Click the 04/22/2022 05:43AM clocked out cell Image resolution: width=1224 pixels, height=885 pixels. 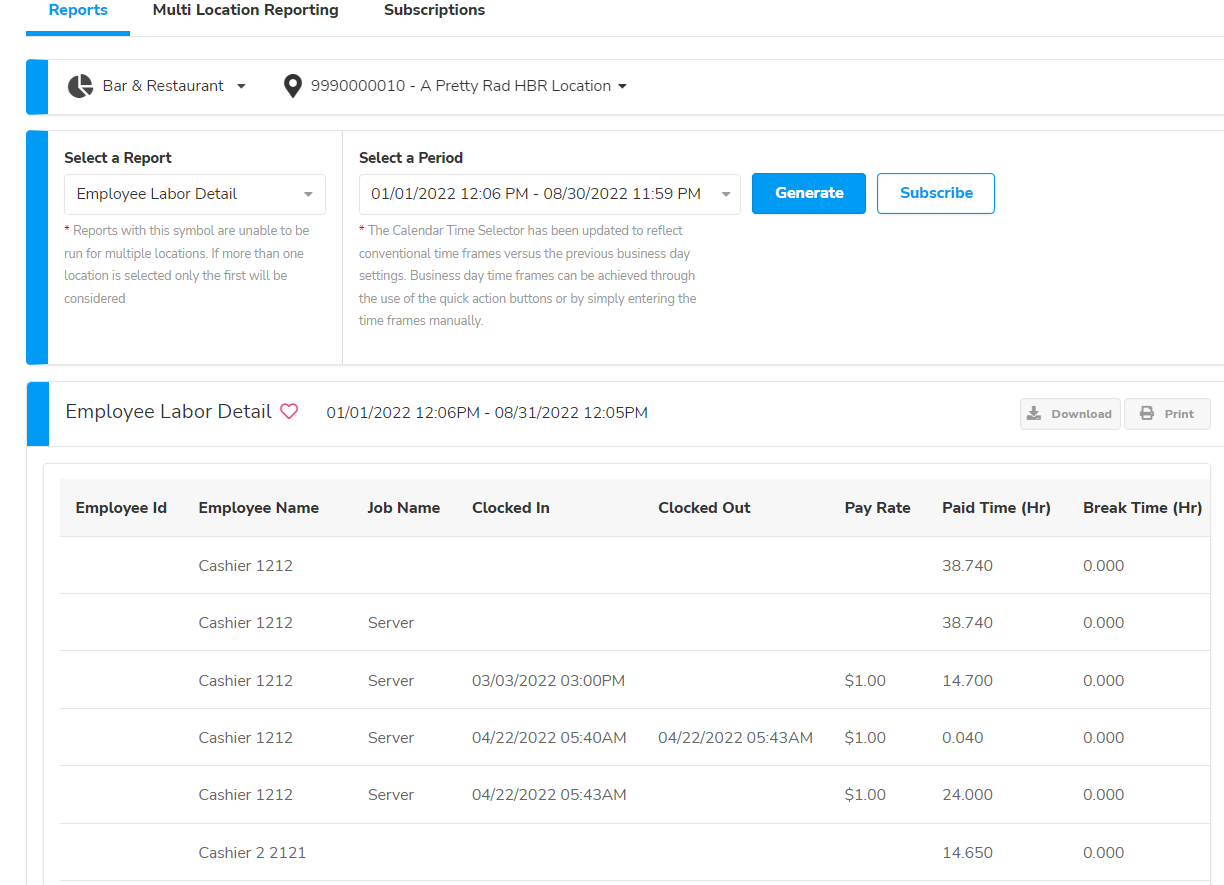pyautogui.click(x=735, y=738)
